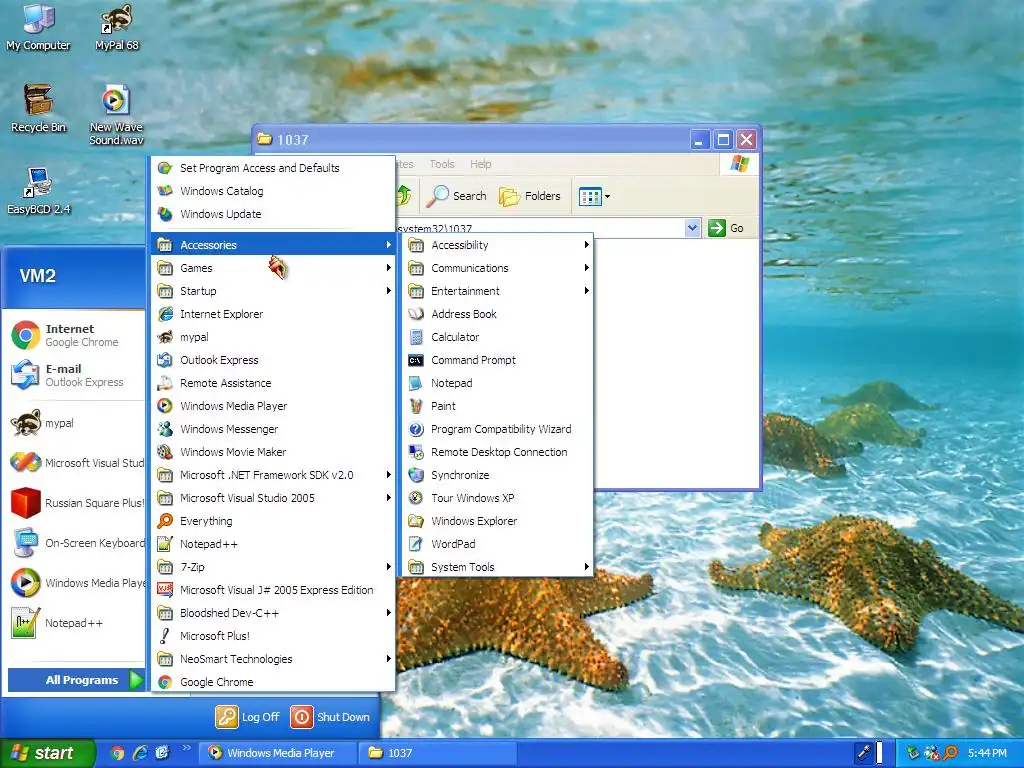This screenshot has height=768, width=1024.
Task: Open Set Program Access and Defaults
Action: [273, 168]
